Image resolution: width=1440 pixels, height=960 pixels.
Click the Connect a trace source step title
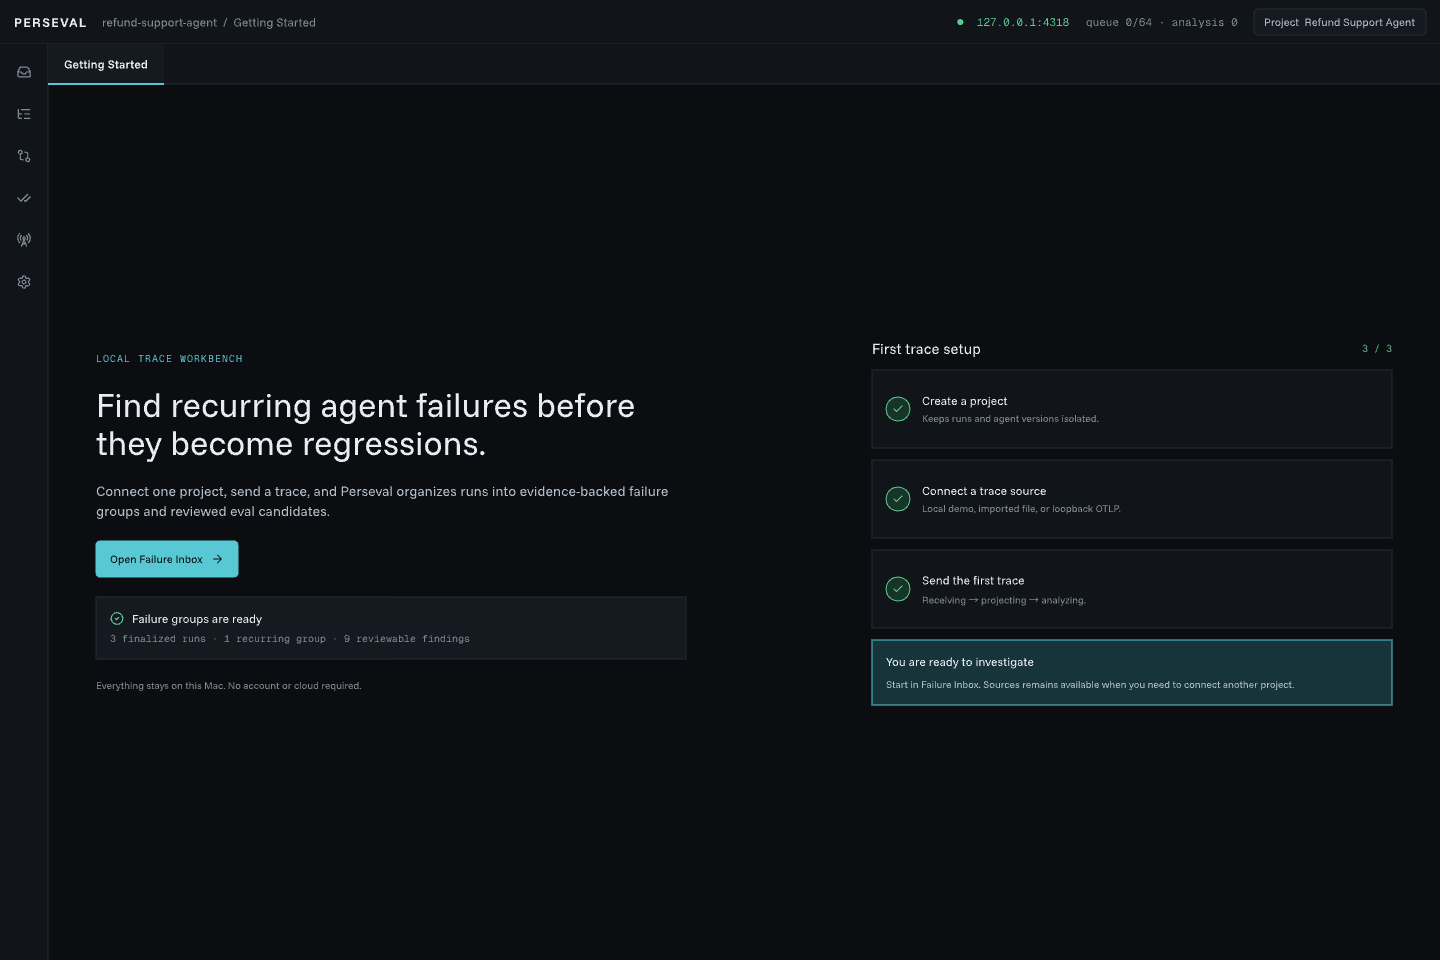pyautogui.click(x=984, y=491)
